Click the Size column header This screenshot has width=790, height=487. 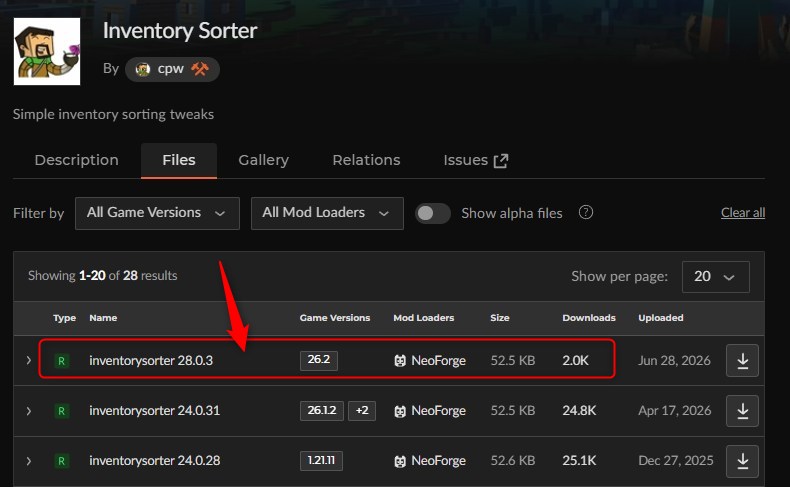(500, 318)
